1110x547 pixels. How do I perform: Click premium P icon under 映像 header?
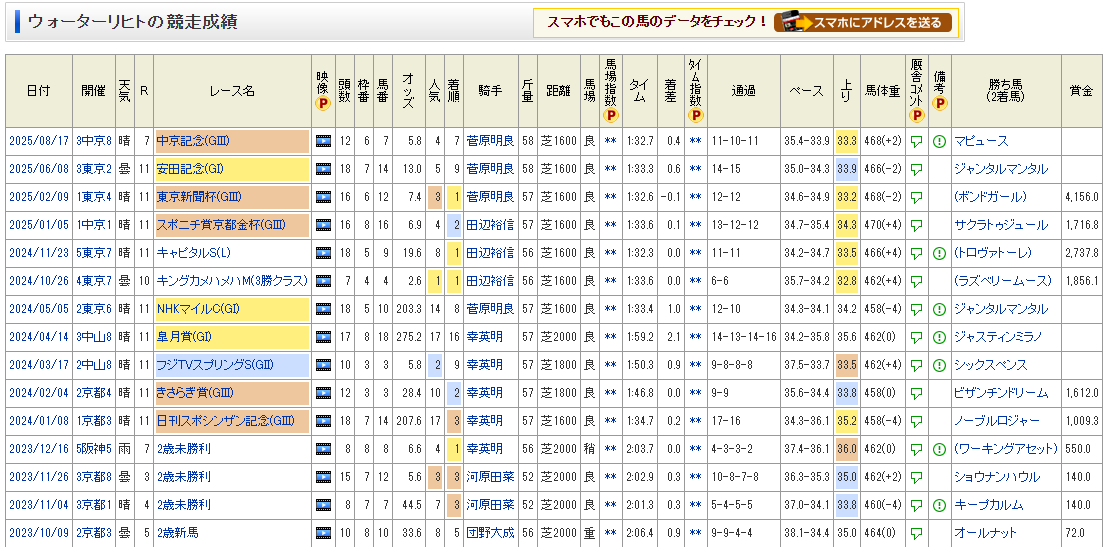coord(323,102)
